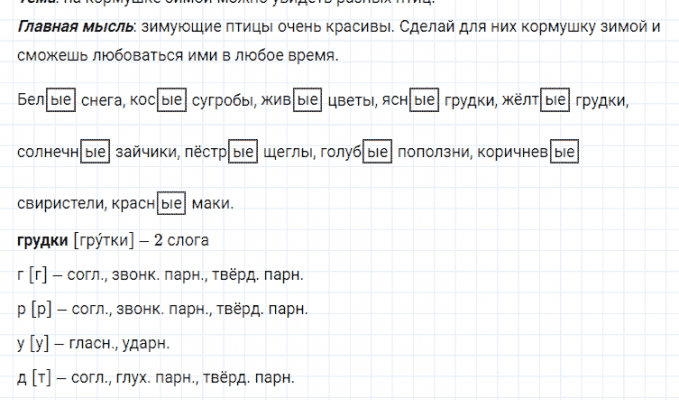Select the boxed ending in "красные"
The width and height of the screenshot is (679, 400).
tap(172, 204)
